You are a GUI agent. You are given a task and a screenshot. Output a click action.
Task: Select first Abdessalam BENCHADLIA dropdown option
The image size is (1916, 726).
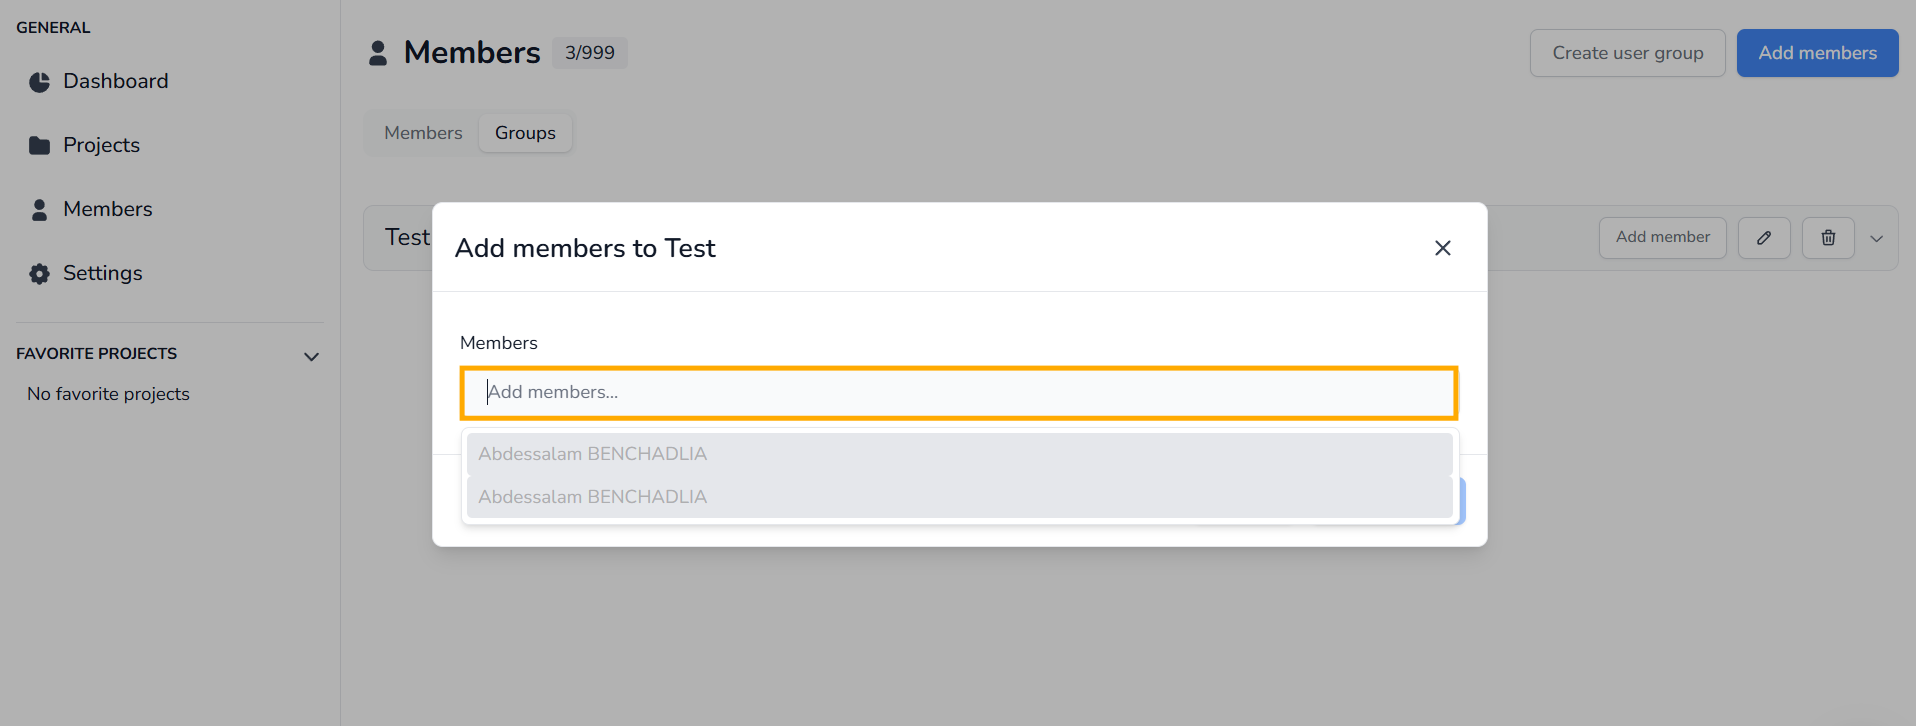pos(958,454)
